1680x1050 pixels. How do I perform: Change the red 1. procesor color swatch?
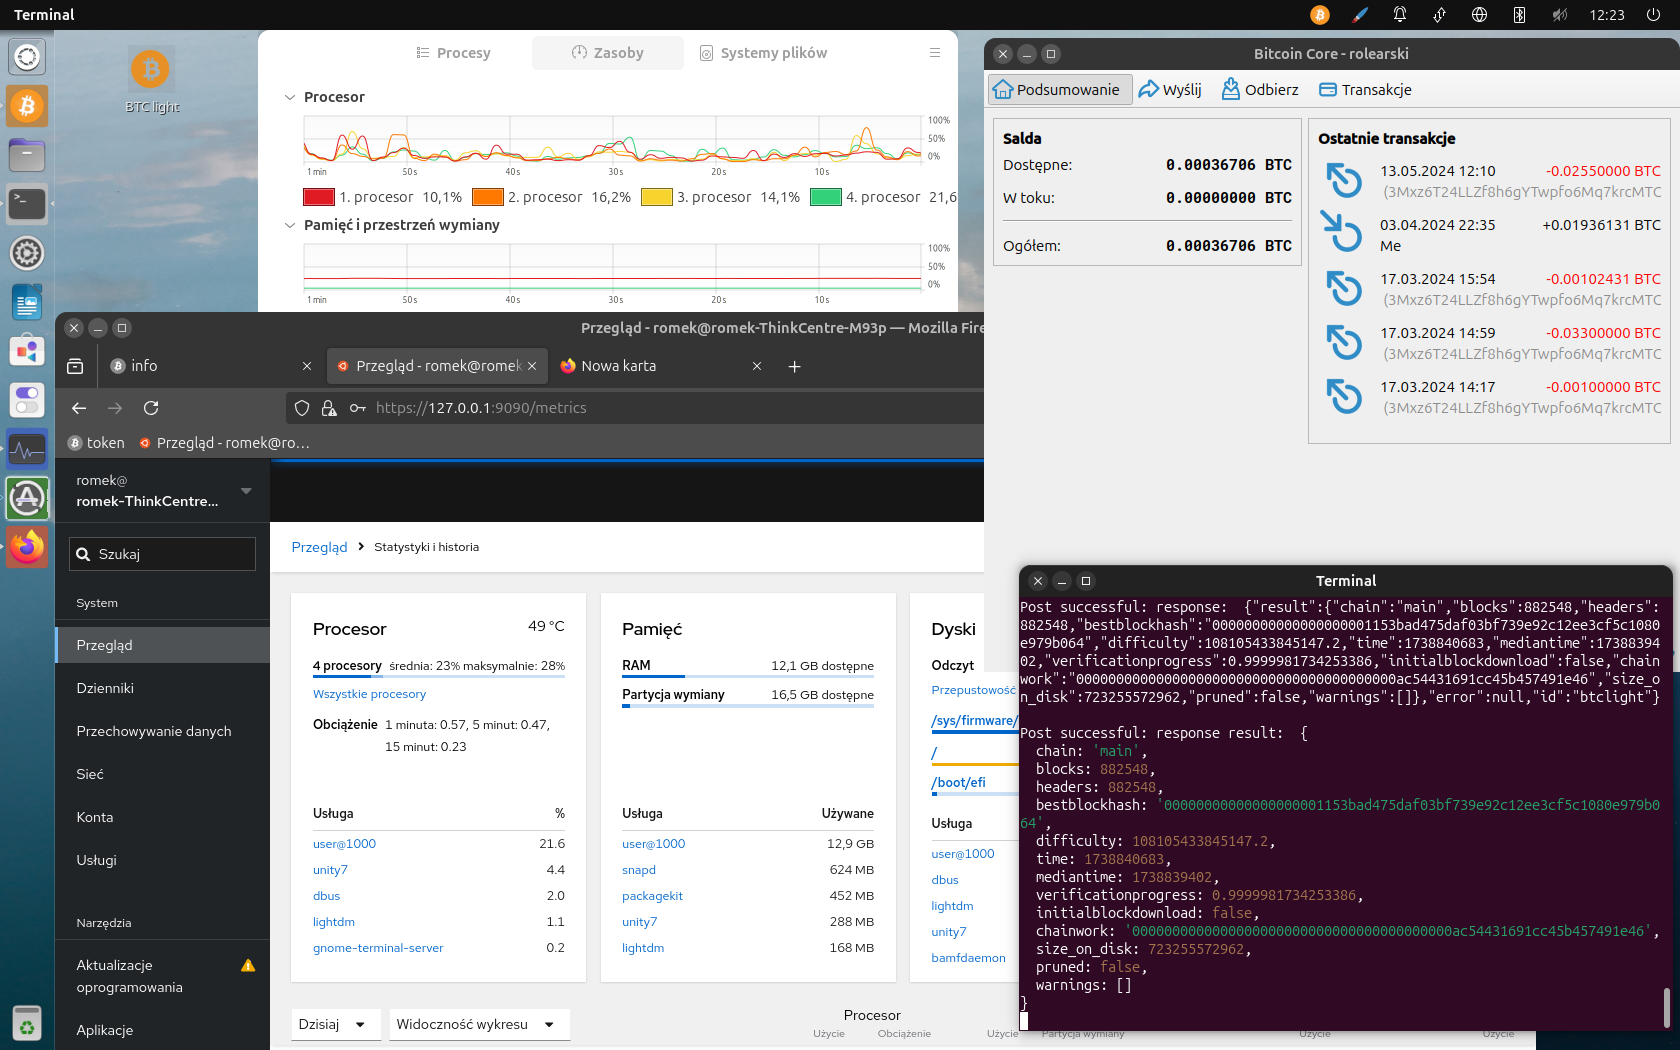pos(319,197)
